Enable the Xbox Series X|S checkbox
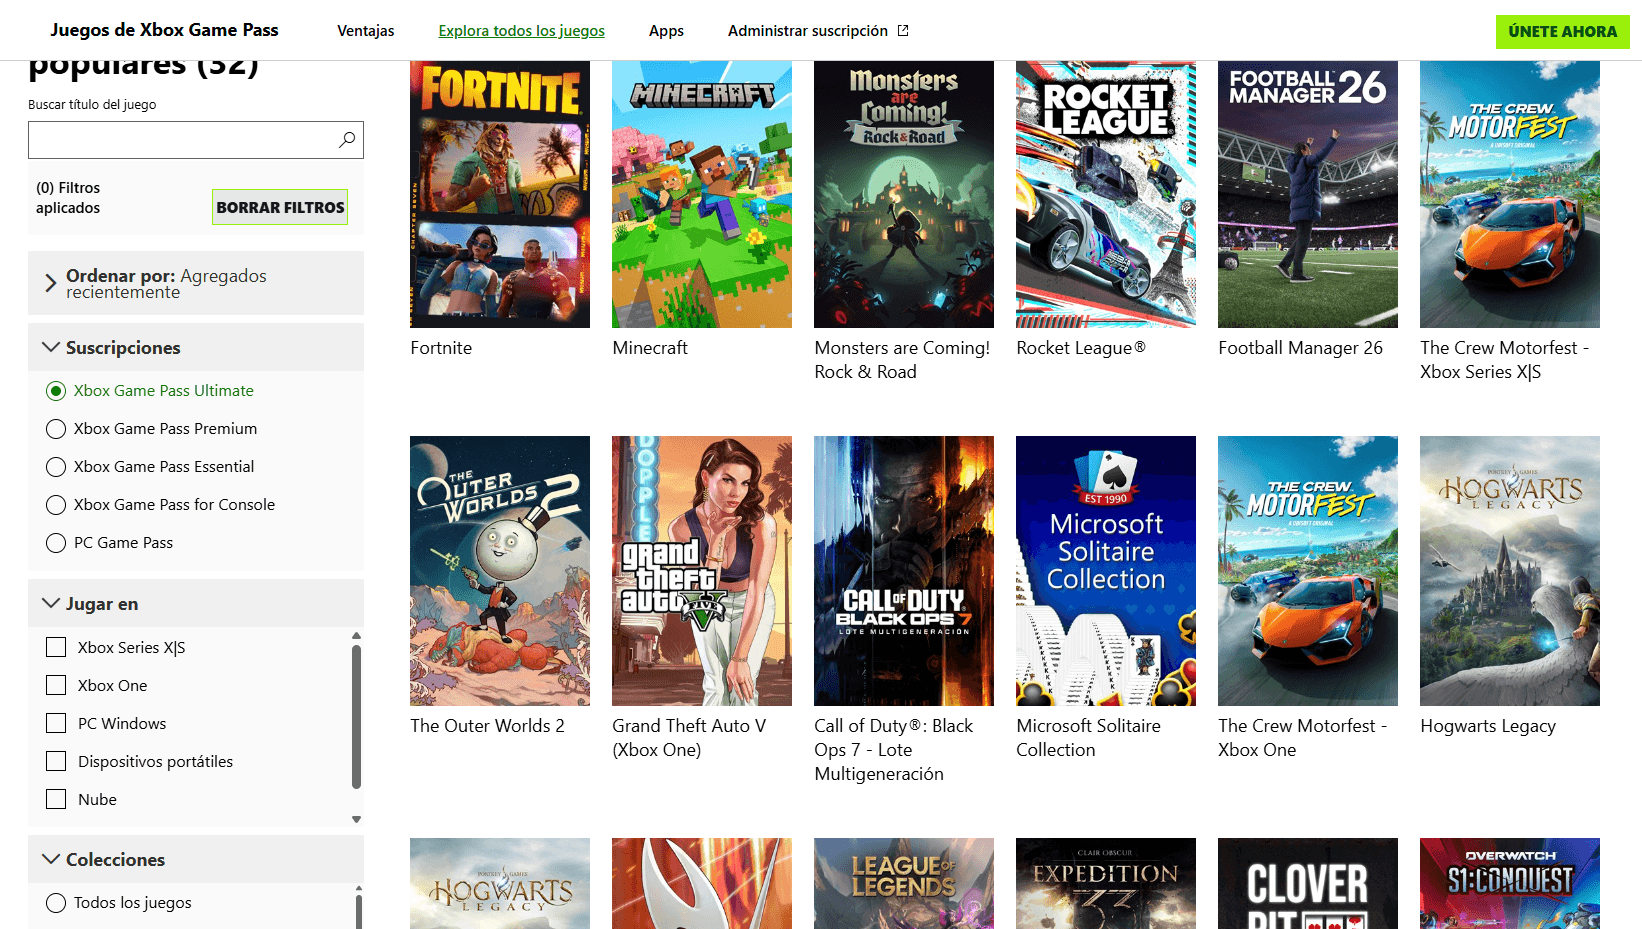The image size is (1642, 929). click(x=56, y=648)
